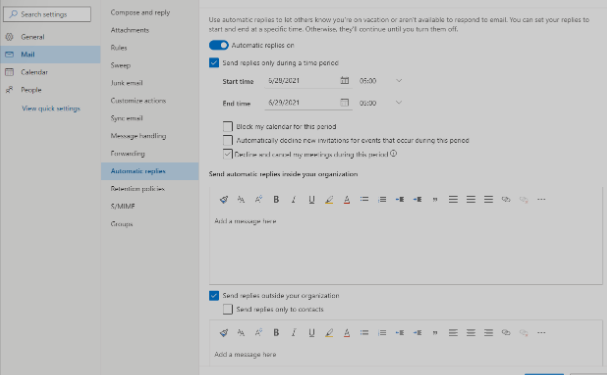
Task: Open the General settings category
Action: point(50,37)
